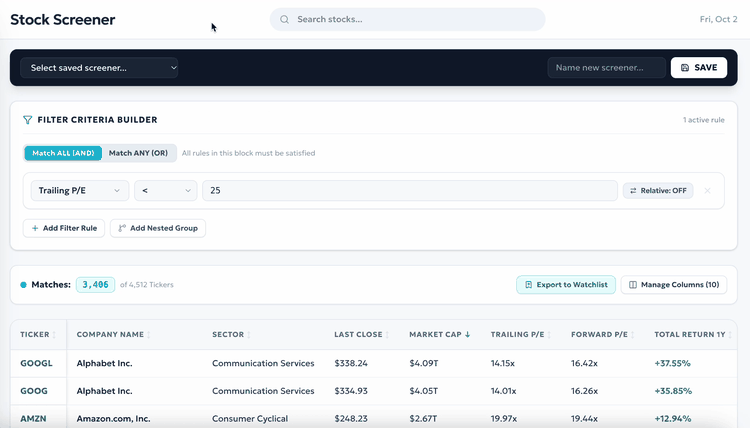Focus the Search stocks field

(408, 20)
